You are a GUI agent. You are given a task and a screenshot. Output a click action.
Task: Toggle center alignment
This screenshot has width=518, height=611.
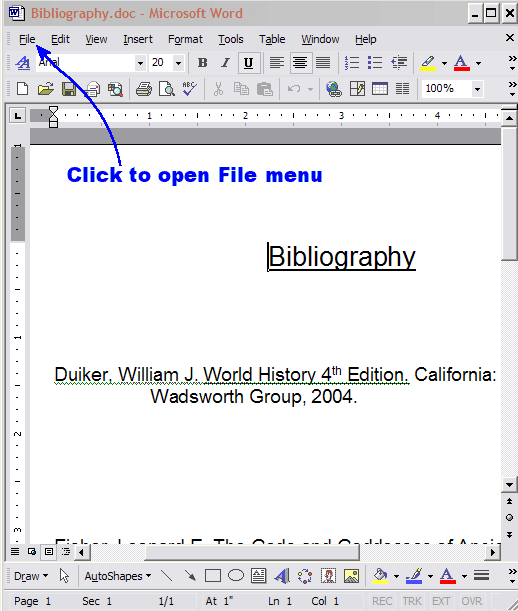tap(300, 63)
